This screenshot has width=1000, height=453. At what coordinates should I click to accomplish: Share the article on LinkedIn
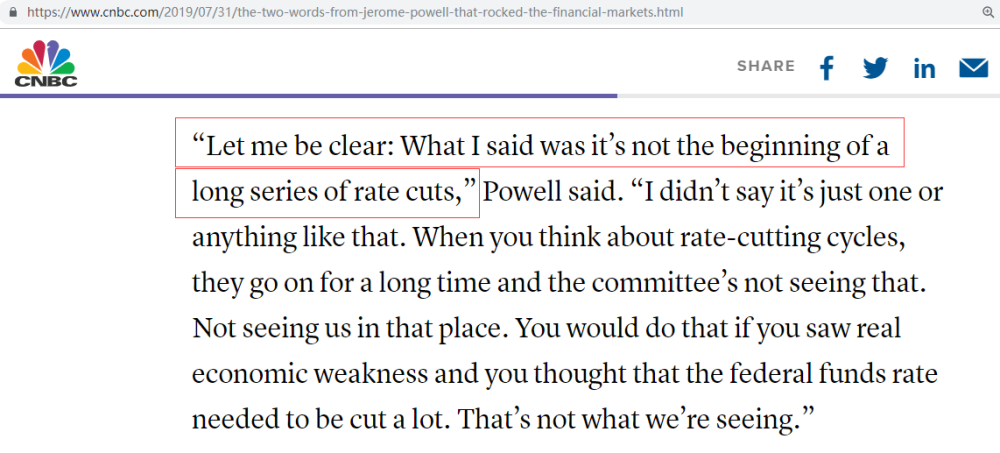pyautogui.click(x=924, y=68)
